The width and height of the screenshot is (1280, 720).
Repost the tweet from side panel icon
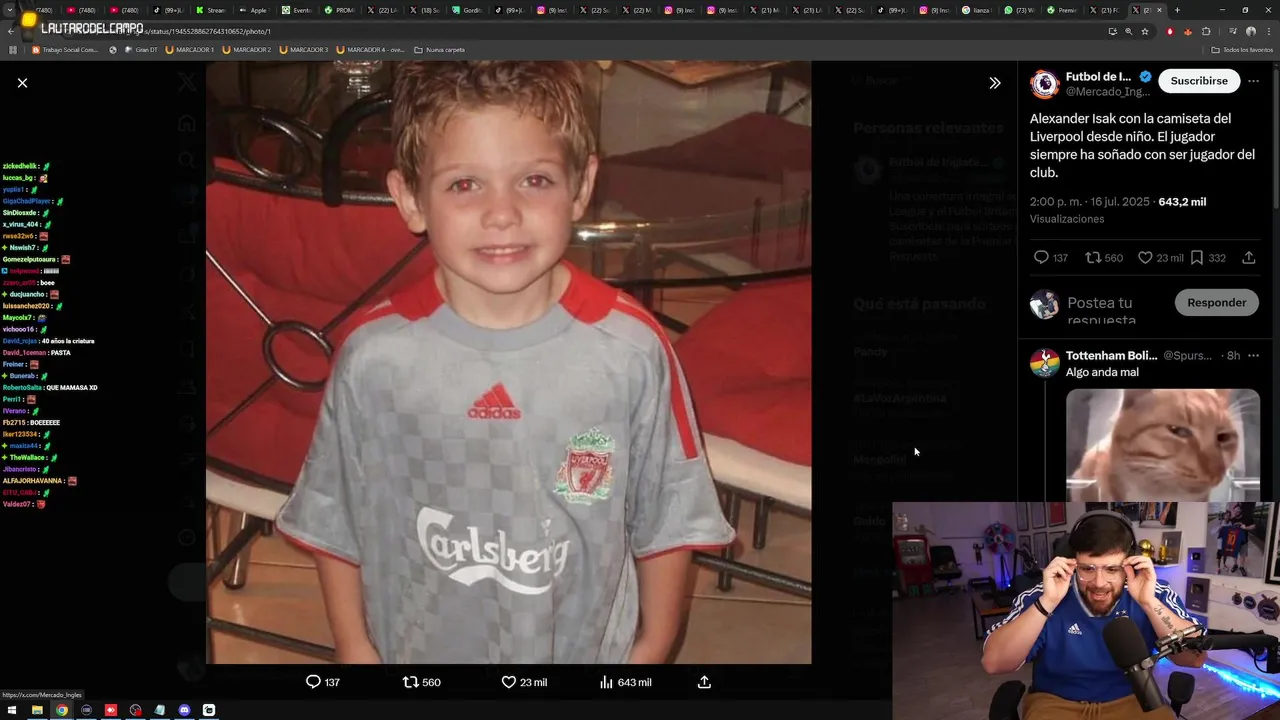1093,257
